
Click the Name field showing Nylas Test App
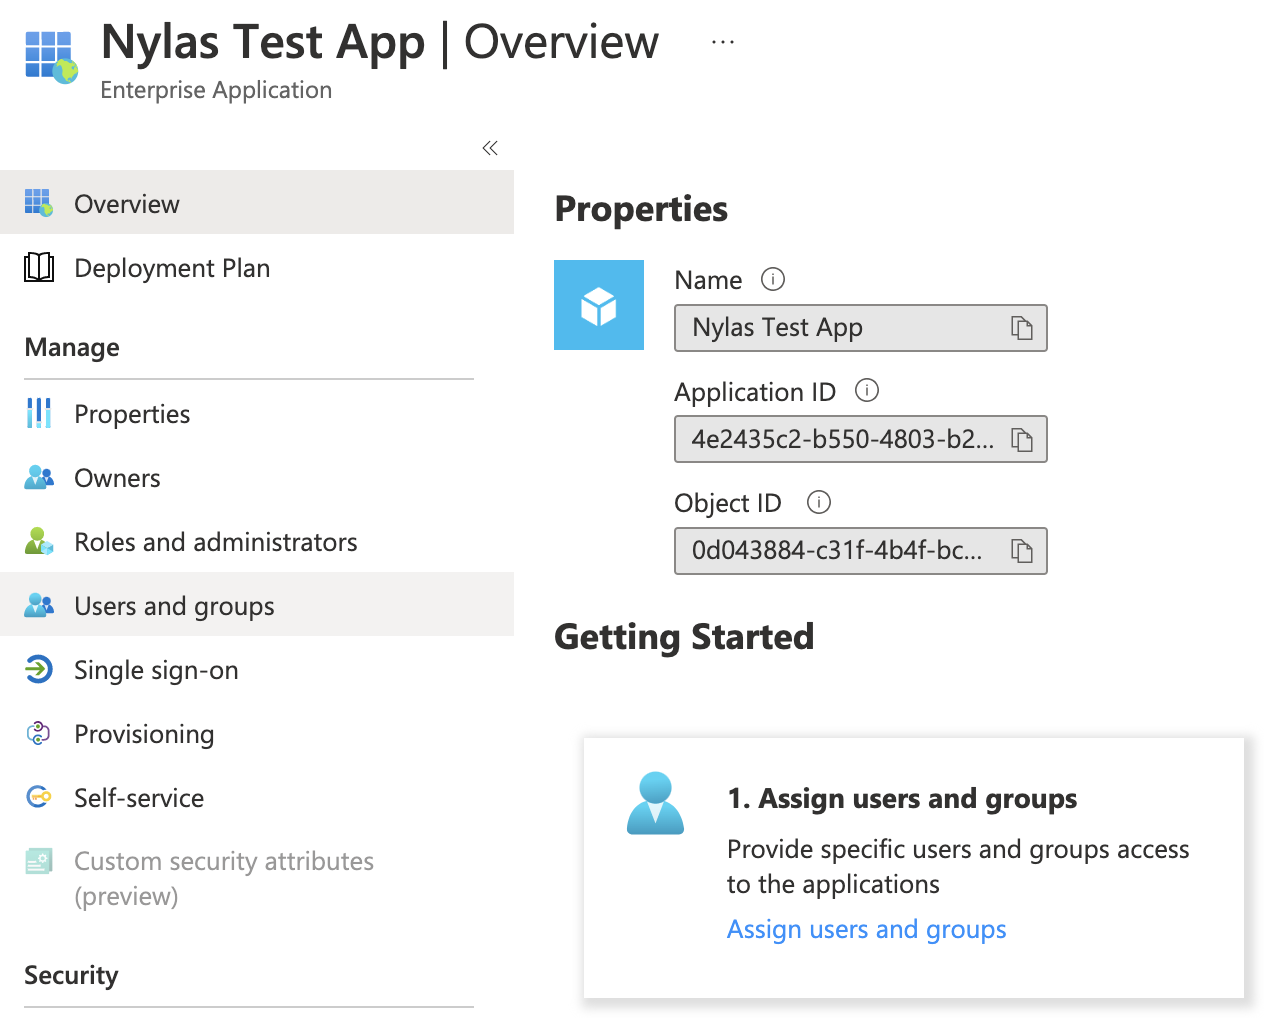pyautogui.click(x=861, y=328)
